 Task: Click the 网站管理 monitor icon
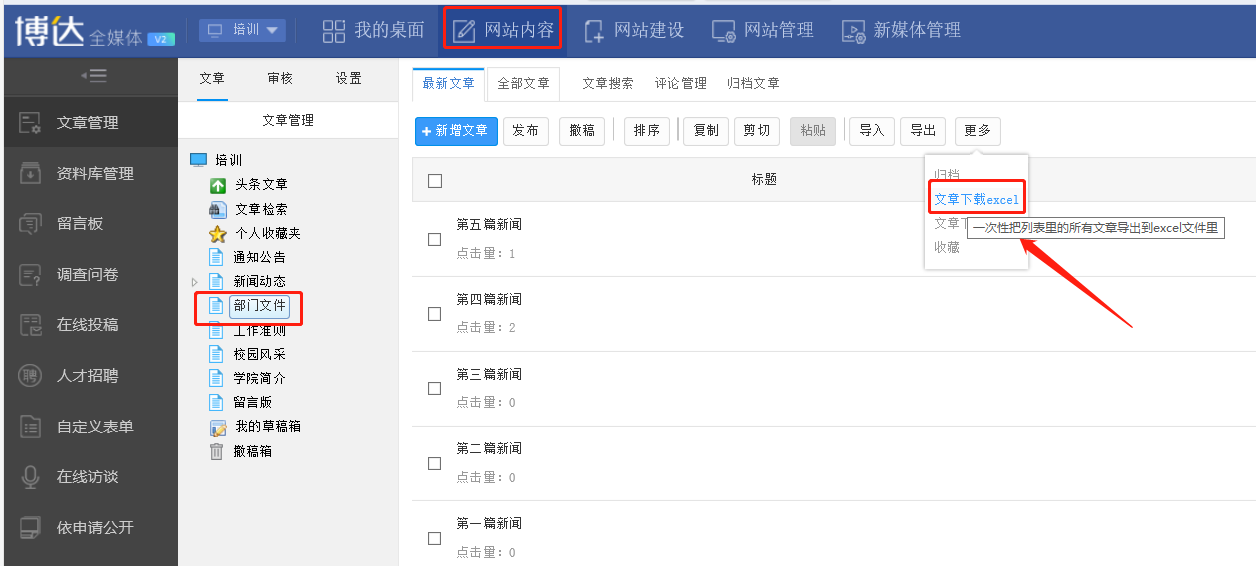click(724, 31)
